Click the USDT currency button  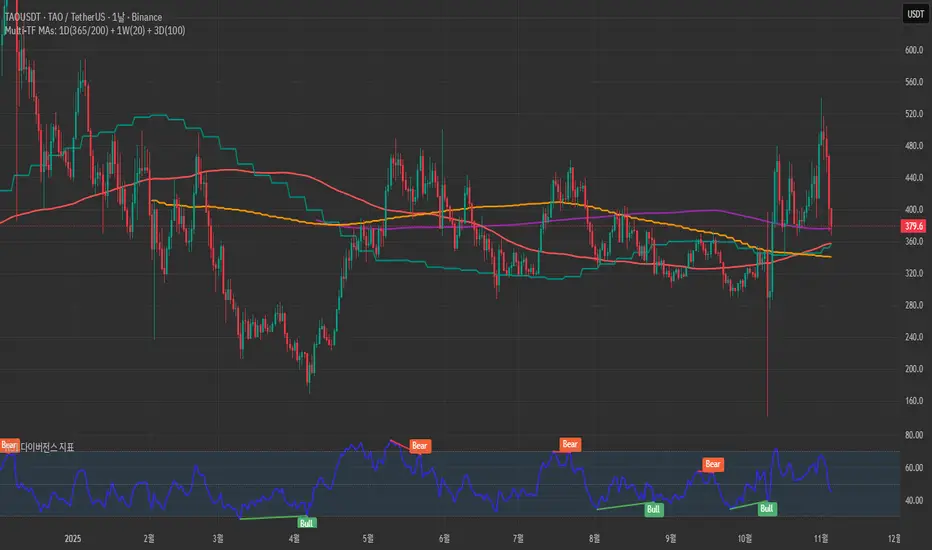tap(915, 14)
